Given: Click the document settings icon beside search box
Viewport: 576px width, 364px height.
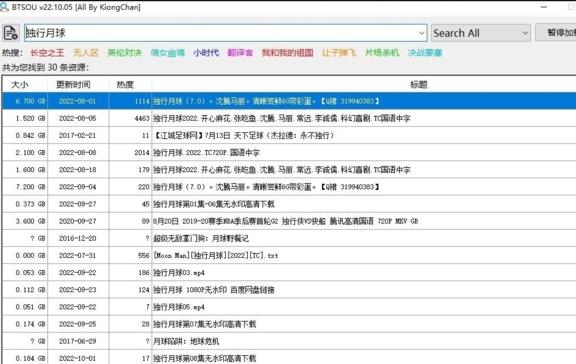Looking at the screenshot, I should [11, 33].
